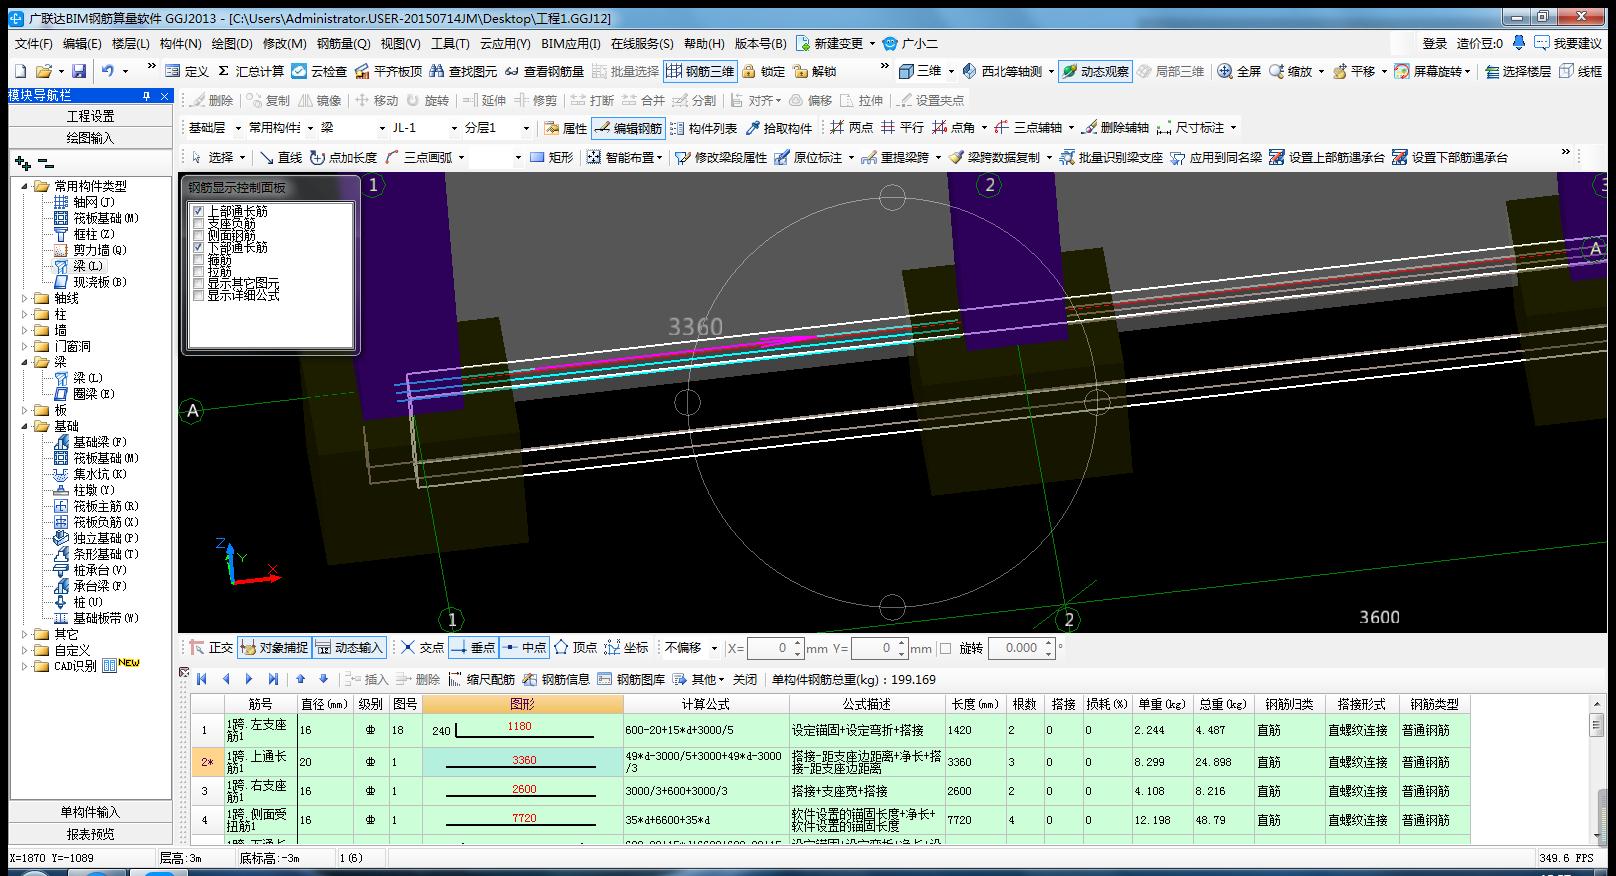Viewport: 1616px width, 876px height.
Task: Click 批量识别梁支座 tool
Action: [x=1111, y=157]
